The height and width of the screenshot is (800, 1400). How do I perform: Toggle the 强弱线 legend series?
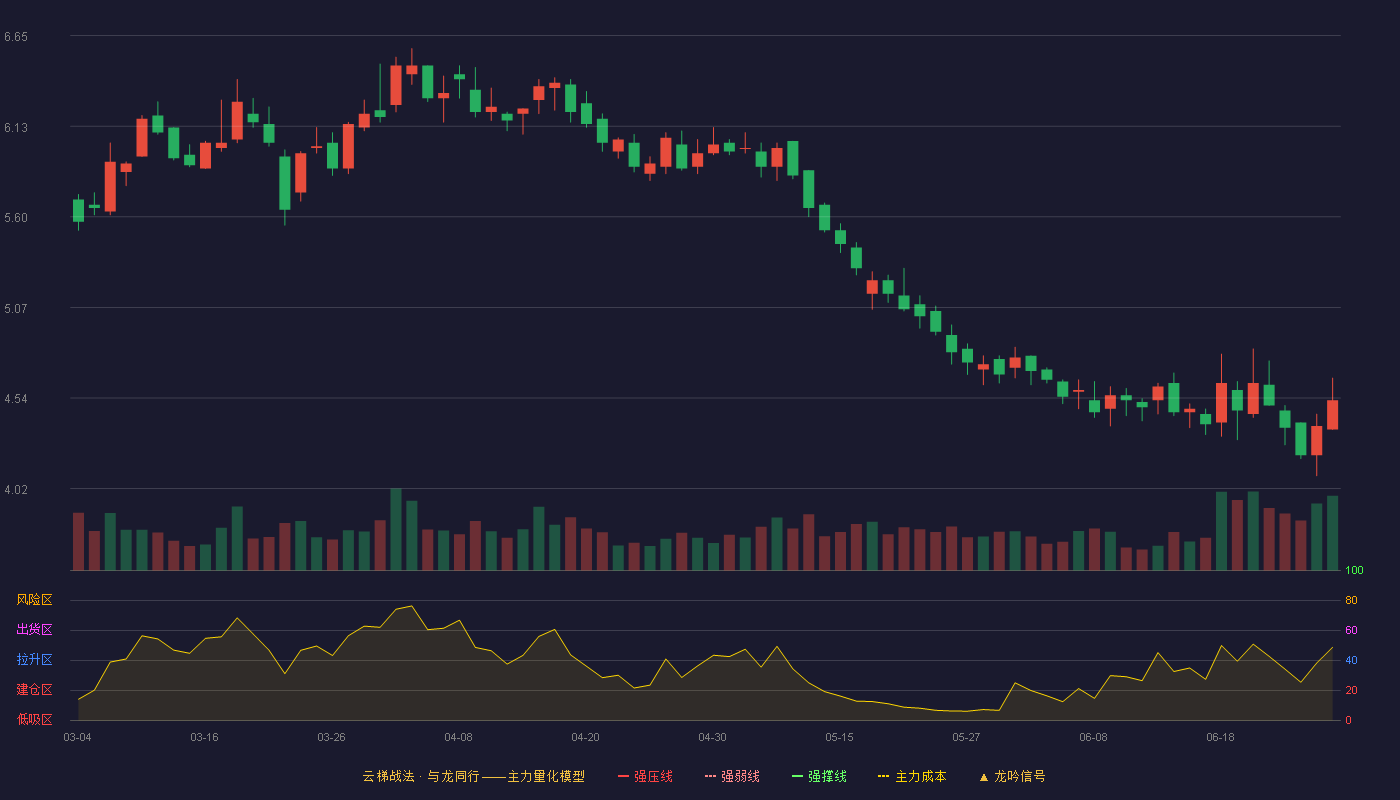coord(732,776)
